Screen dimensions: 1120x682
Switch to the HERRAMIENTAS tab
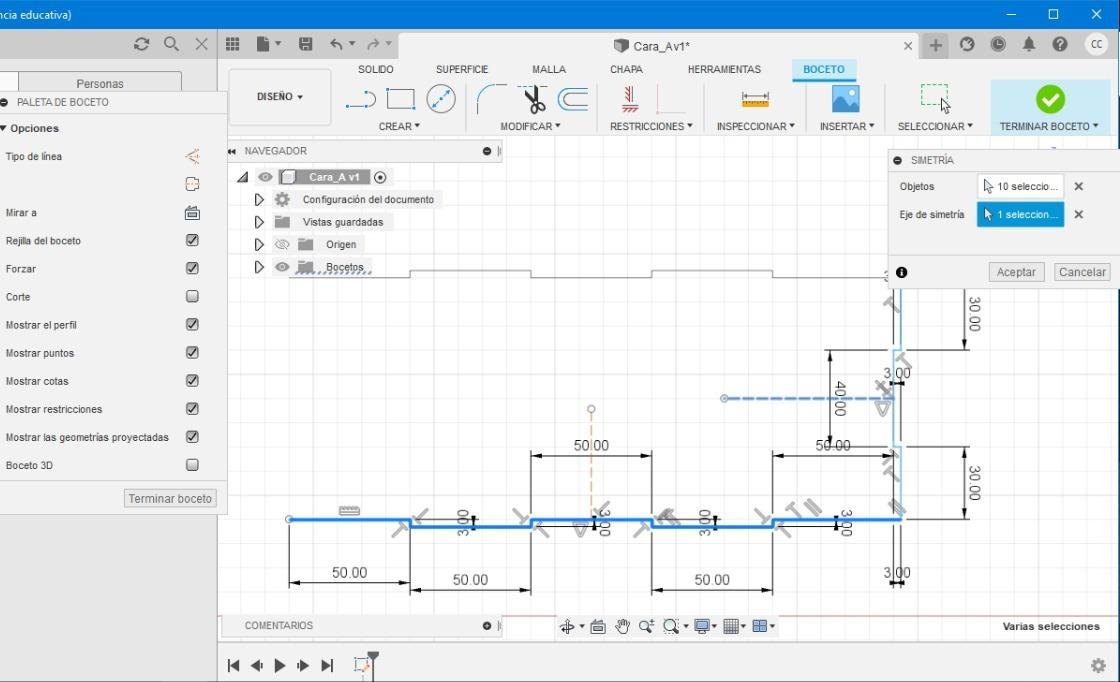click(x=724, y=69)
